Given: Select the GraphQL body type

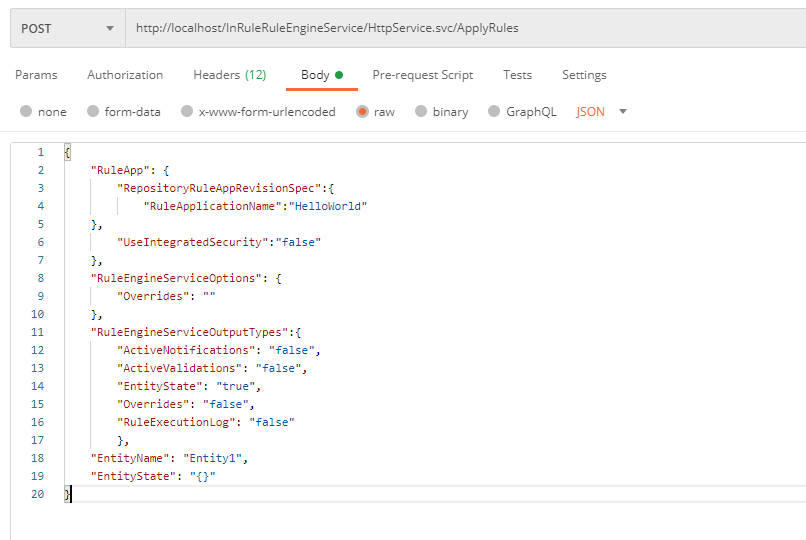Looking at the screenshot, I should coord(494,112).
